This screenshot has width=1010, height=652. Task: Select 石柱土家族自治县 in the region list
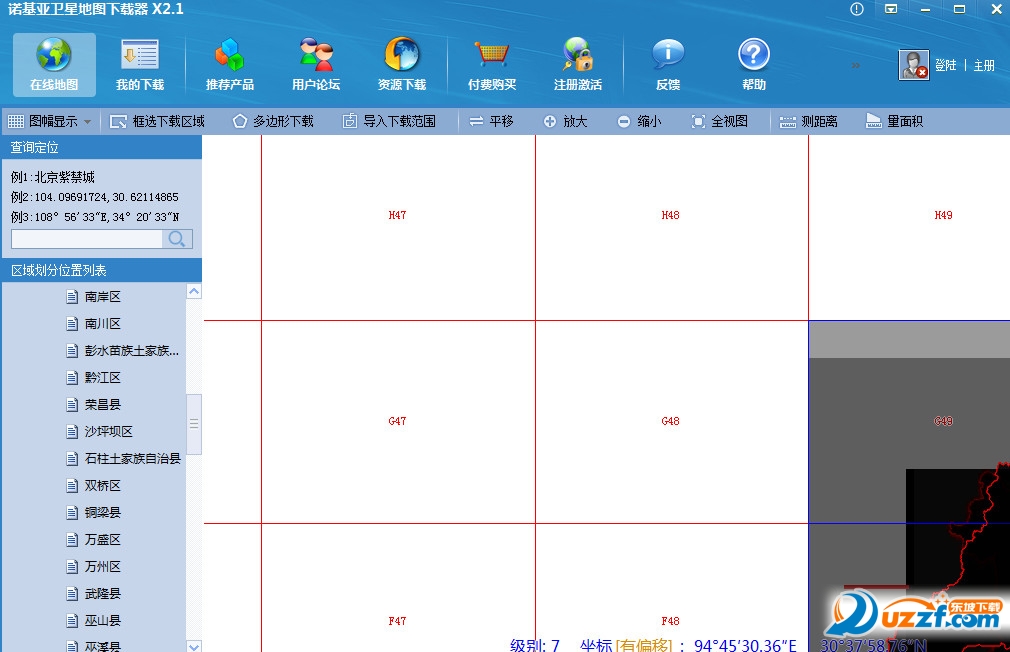[x=123, y=459]
